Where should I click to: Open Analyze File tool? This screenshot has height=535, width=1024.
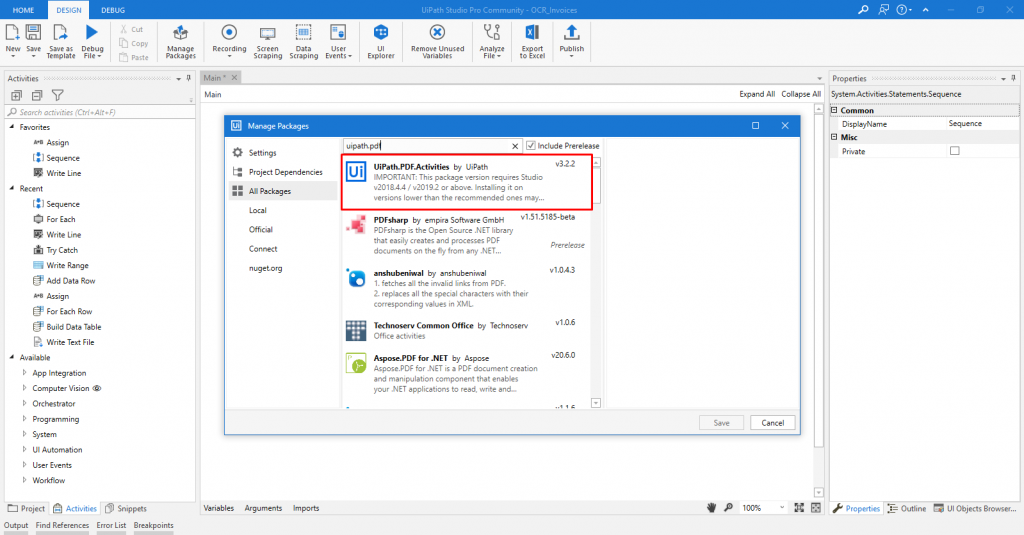(x=492, y=42)
